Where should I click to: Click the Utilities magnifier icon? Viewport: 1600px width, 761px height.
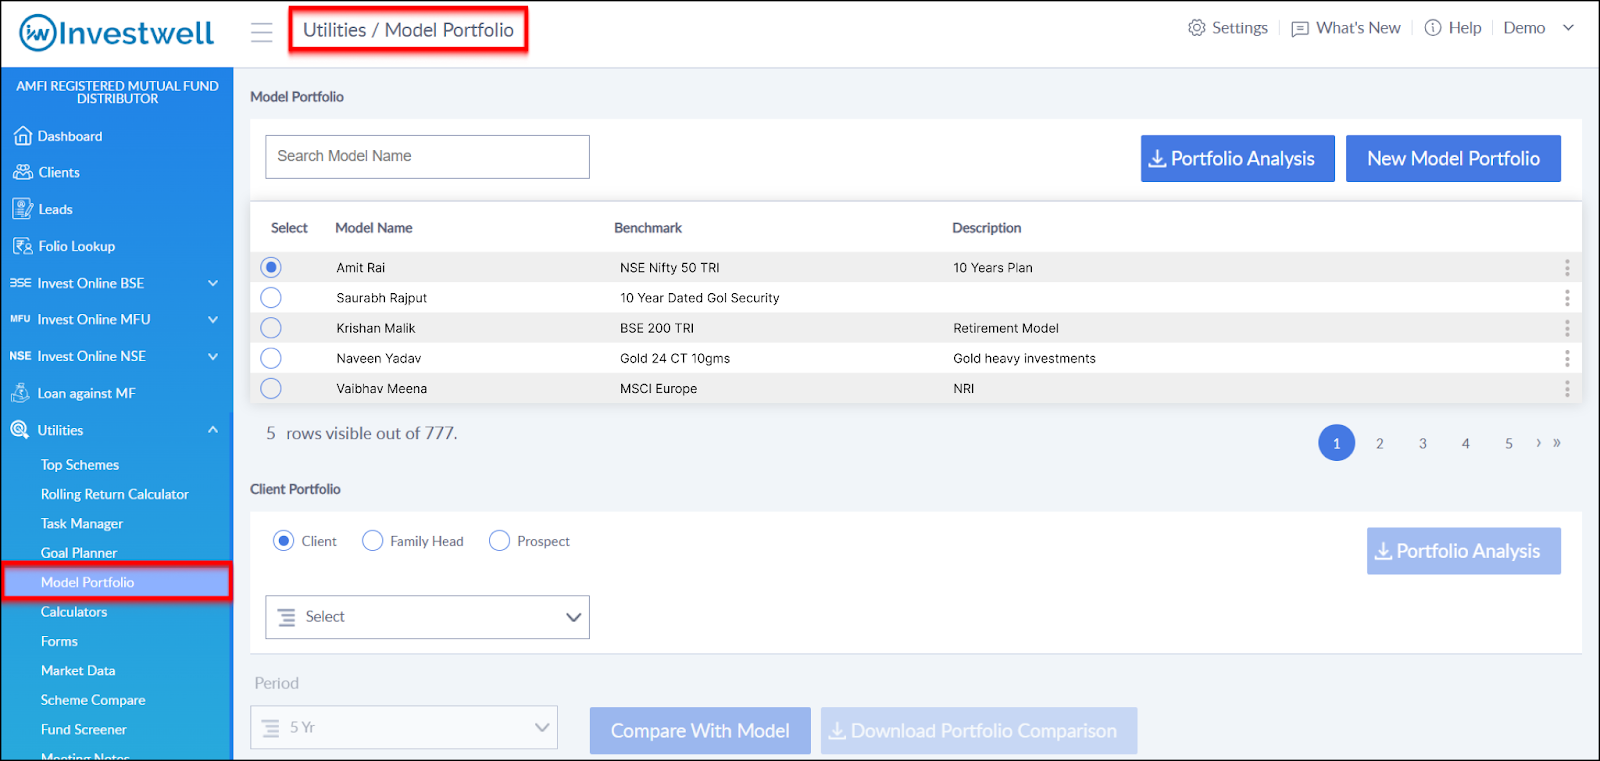[20, 430]
